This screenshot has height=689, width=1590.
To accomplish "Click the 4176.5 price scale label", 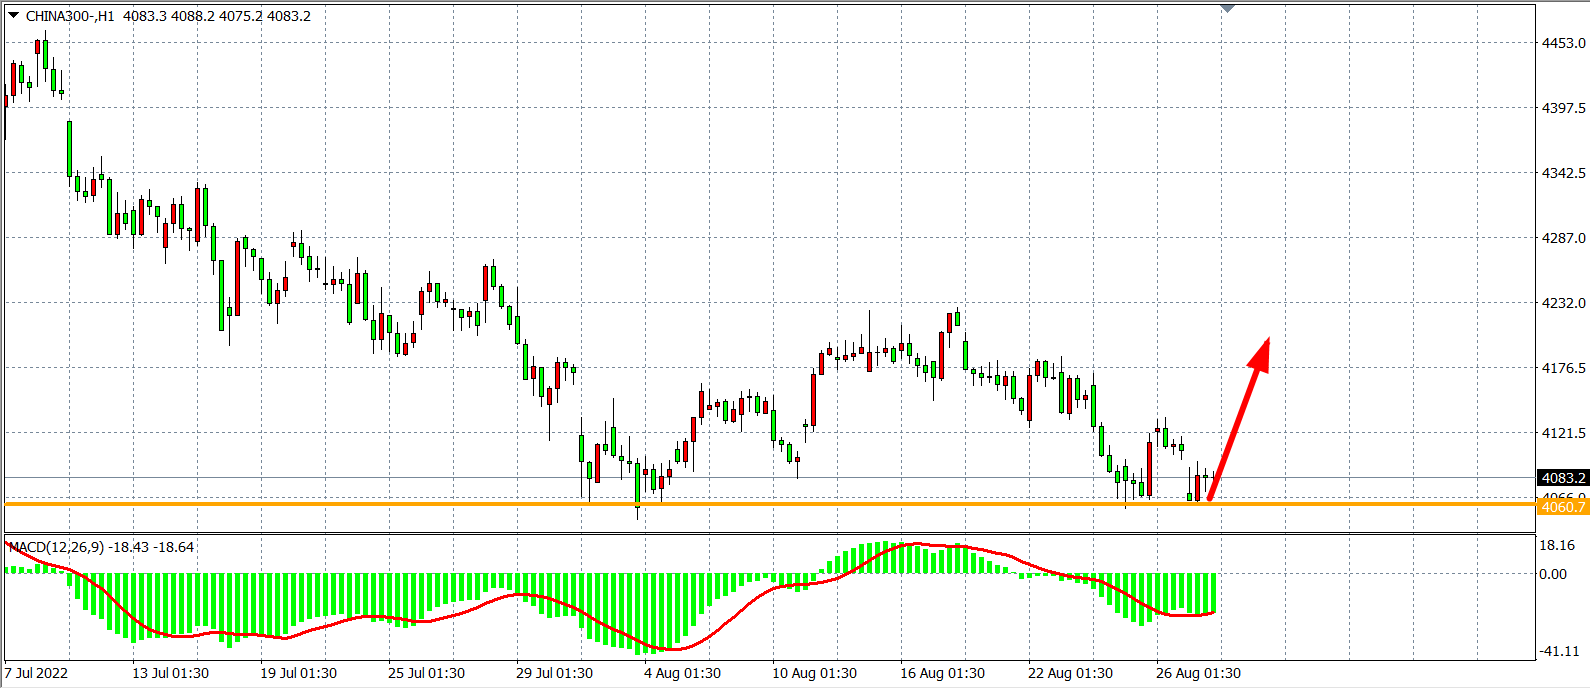I will pyautogui.click(x=1563, y=368).
